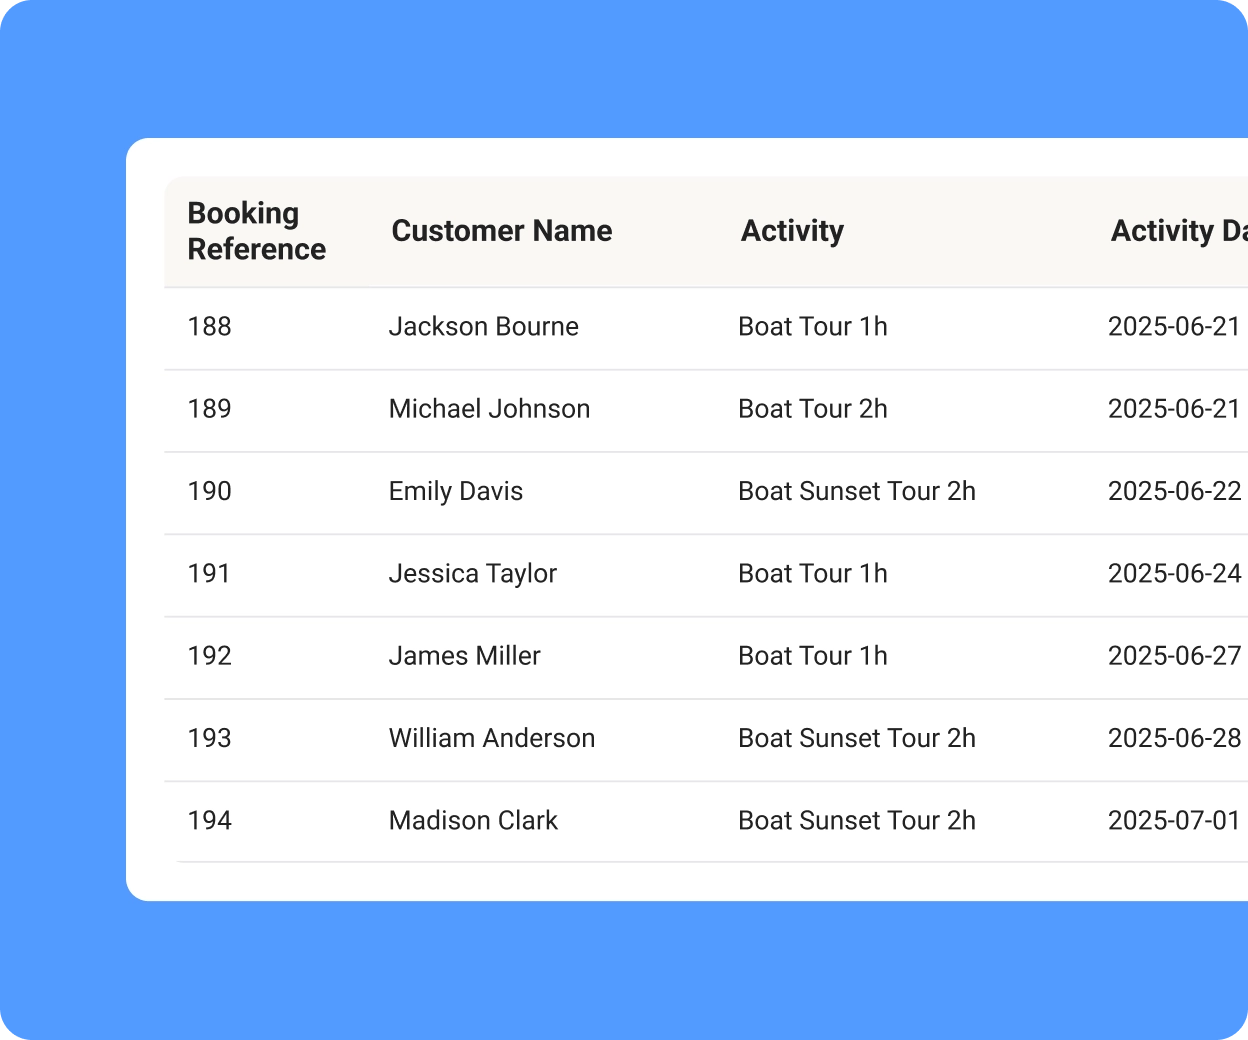Image resolution: width=1248 pixels, height=1040 pixels.
Task: Click activity date 2025-06-28
Action: (x=1175, y=738)
